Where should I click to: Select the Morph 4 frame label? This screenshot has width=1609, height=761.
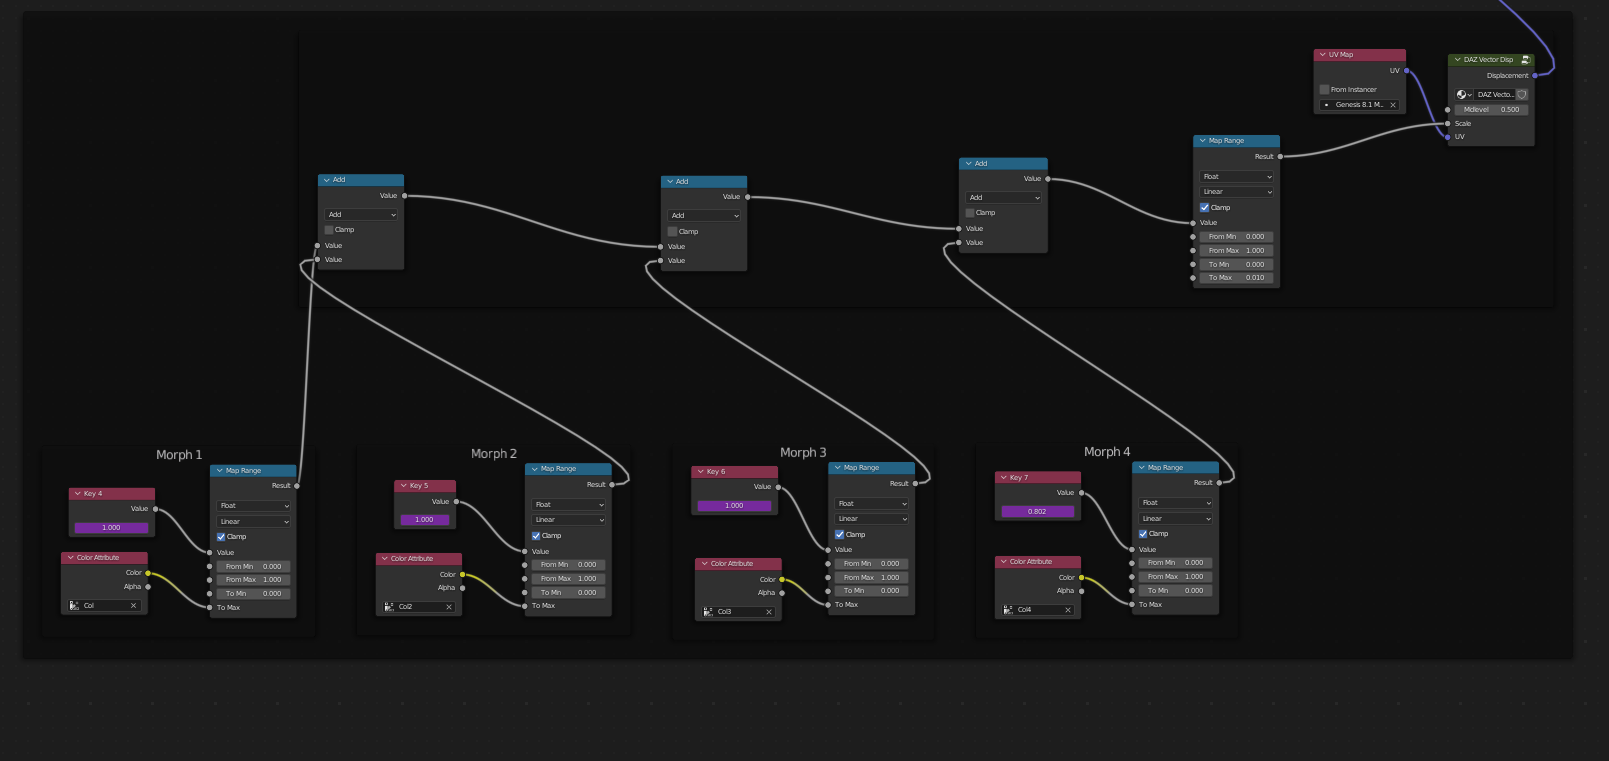[x=1107, y=452]
